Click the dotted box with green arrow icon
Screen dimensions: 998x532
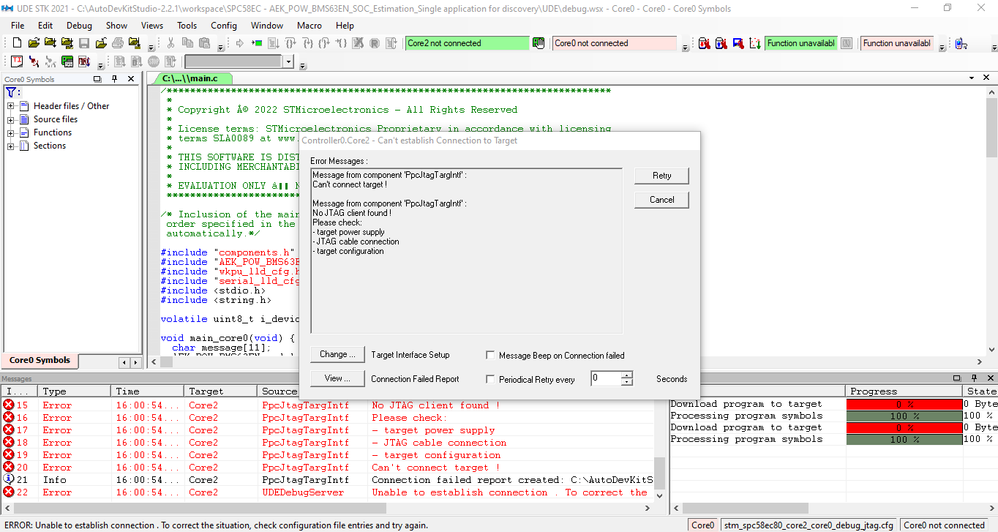[755, 43]
